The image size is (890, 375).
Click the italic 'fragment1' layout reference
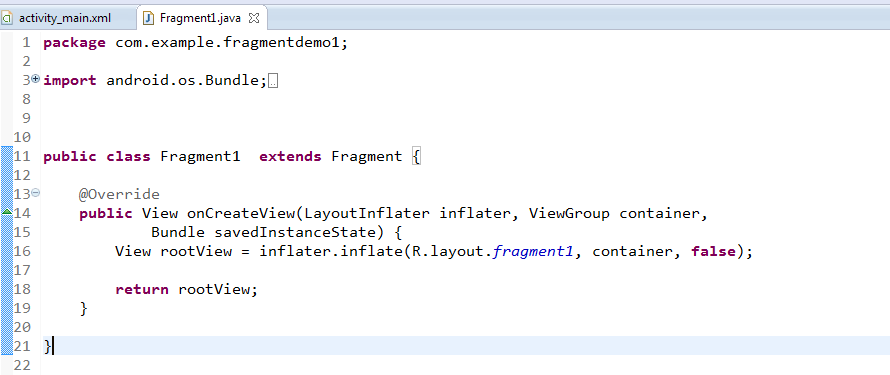point(534,251)
